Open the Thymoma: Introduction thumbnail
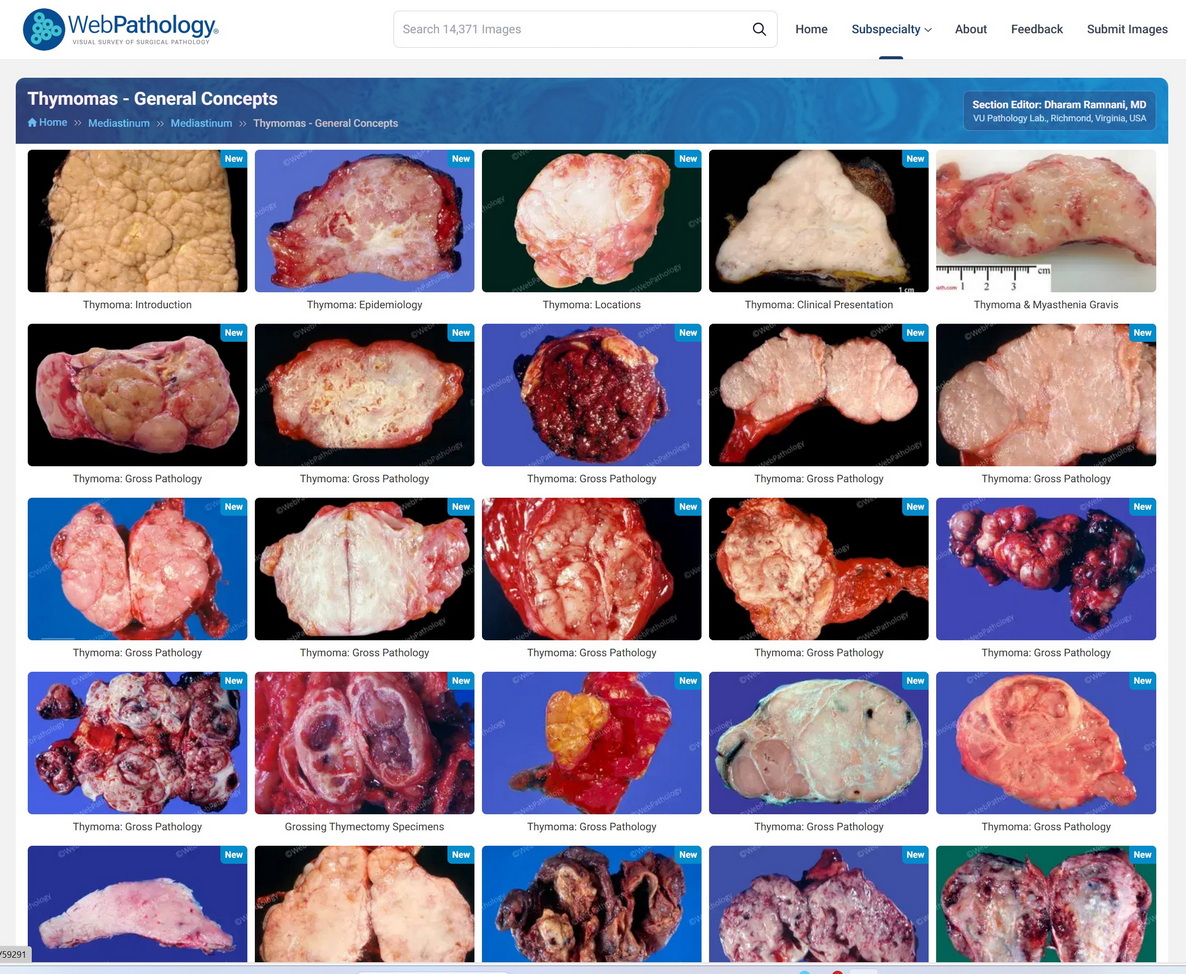This screenshot has width=1186, height=974. tap(137, 220)
